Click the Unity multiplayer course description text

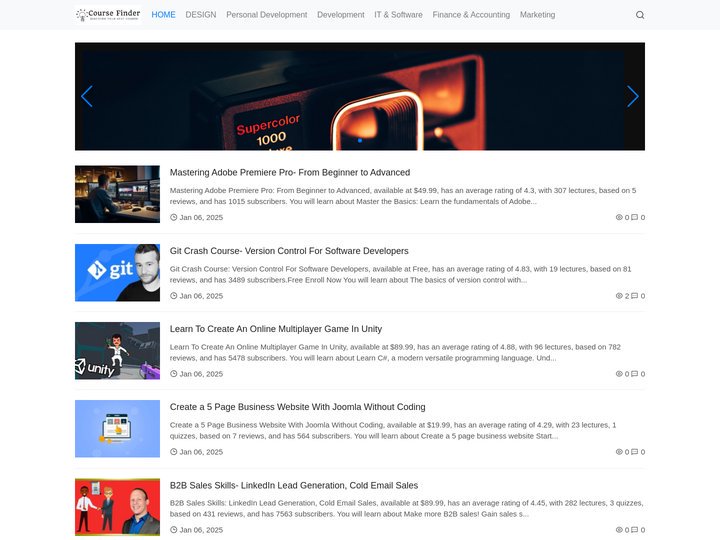coord(395,353)
